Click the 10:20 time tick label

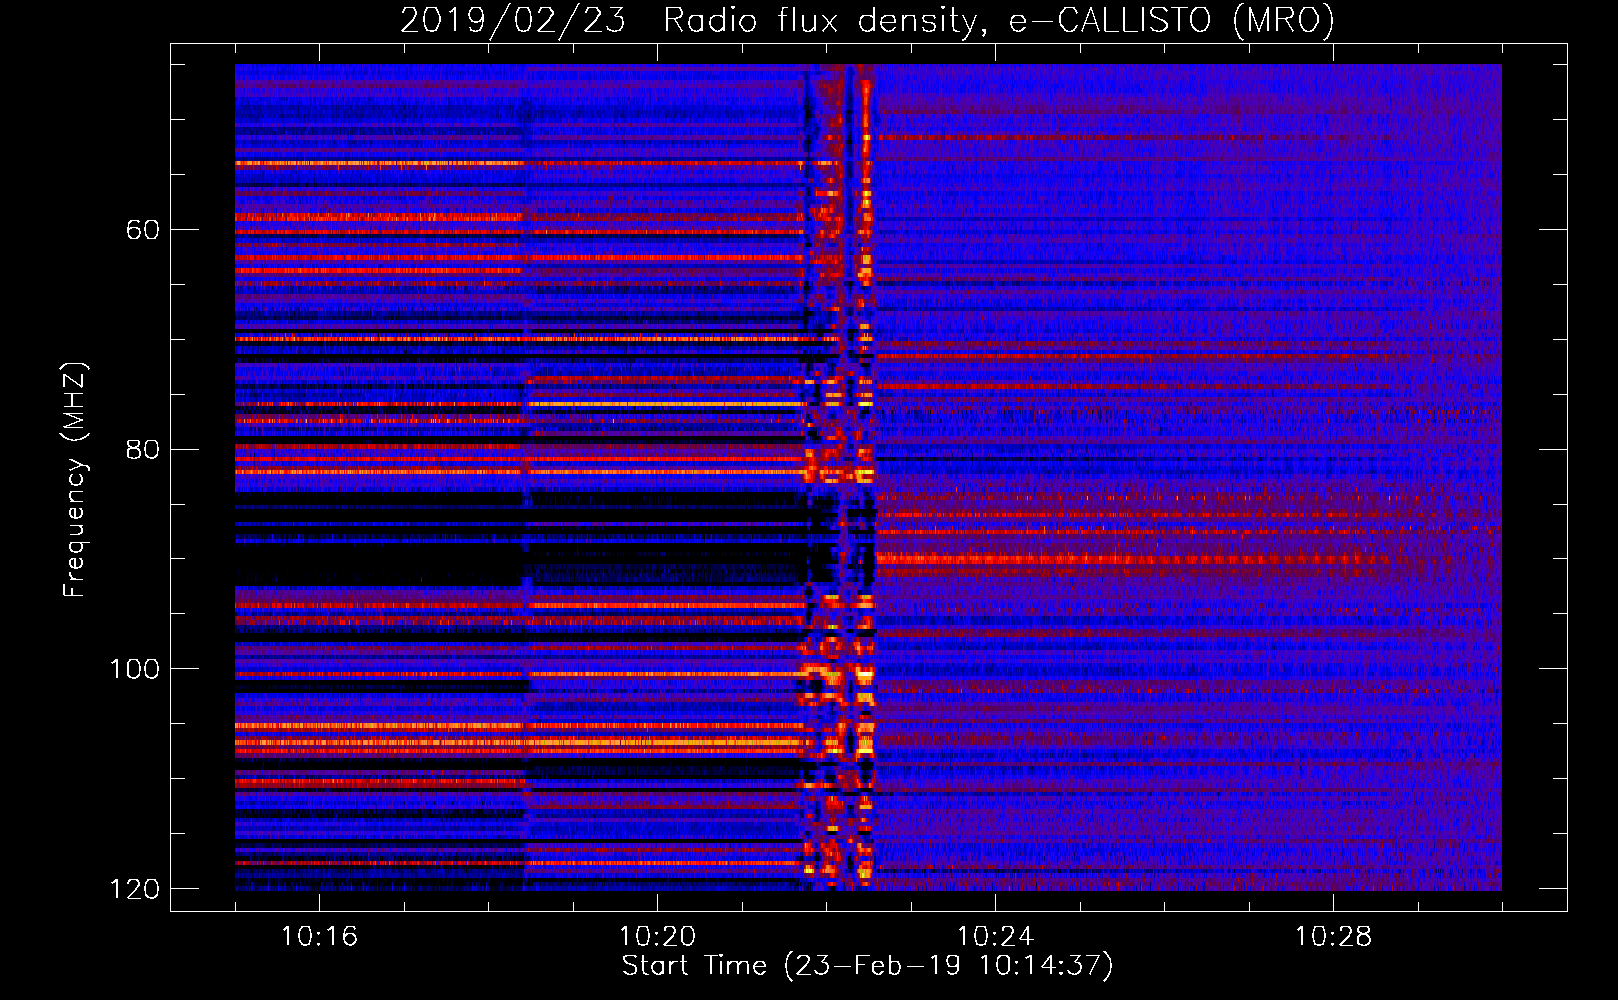pyautogui.click(x=657, y=937)
